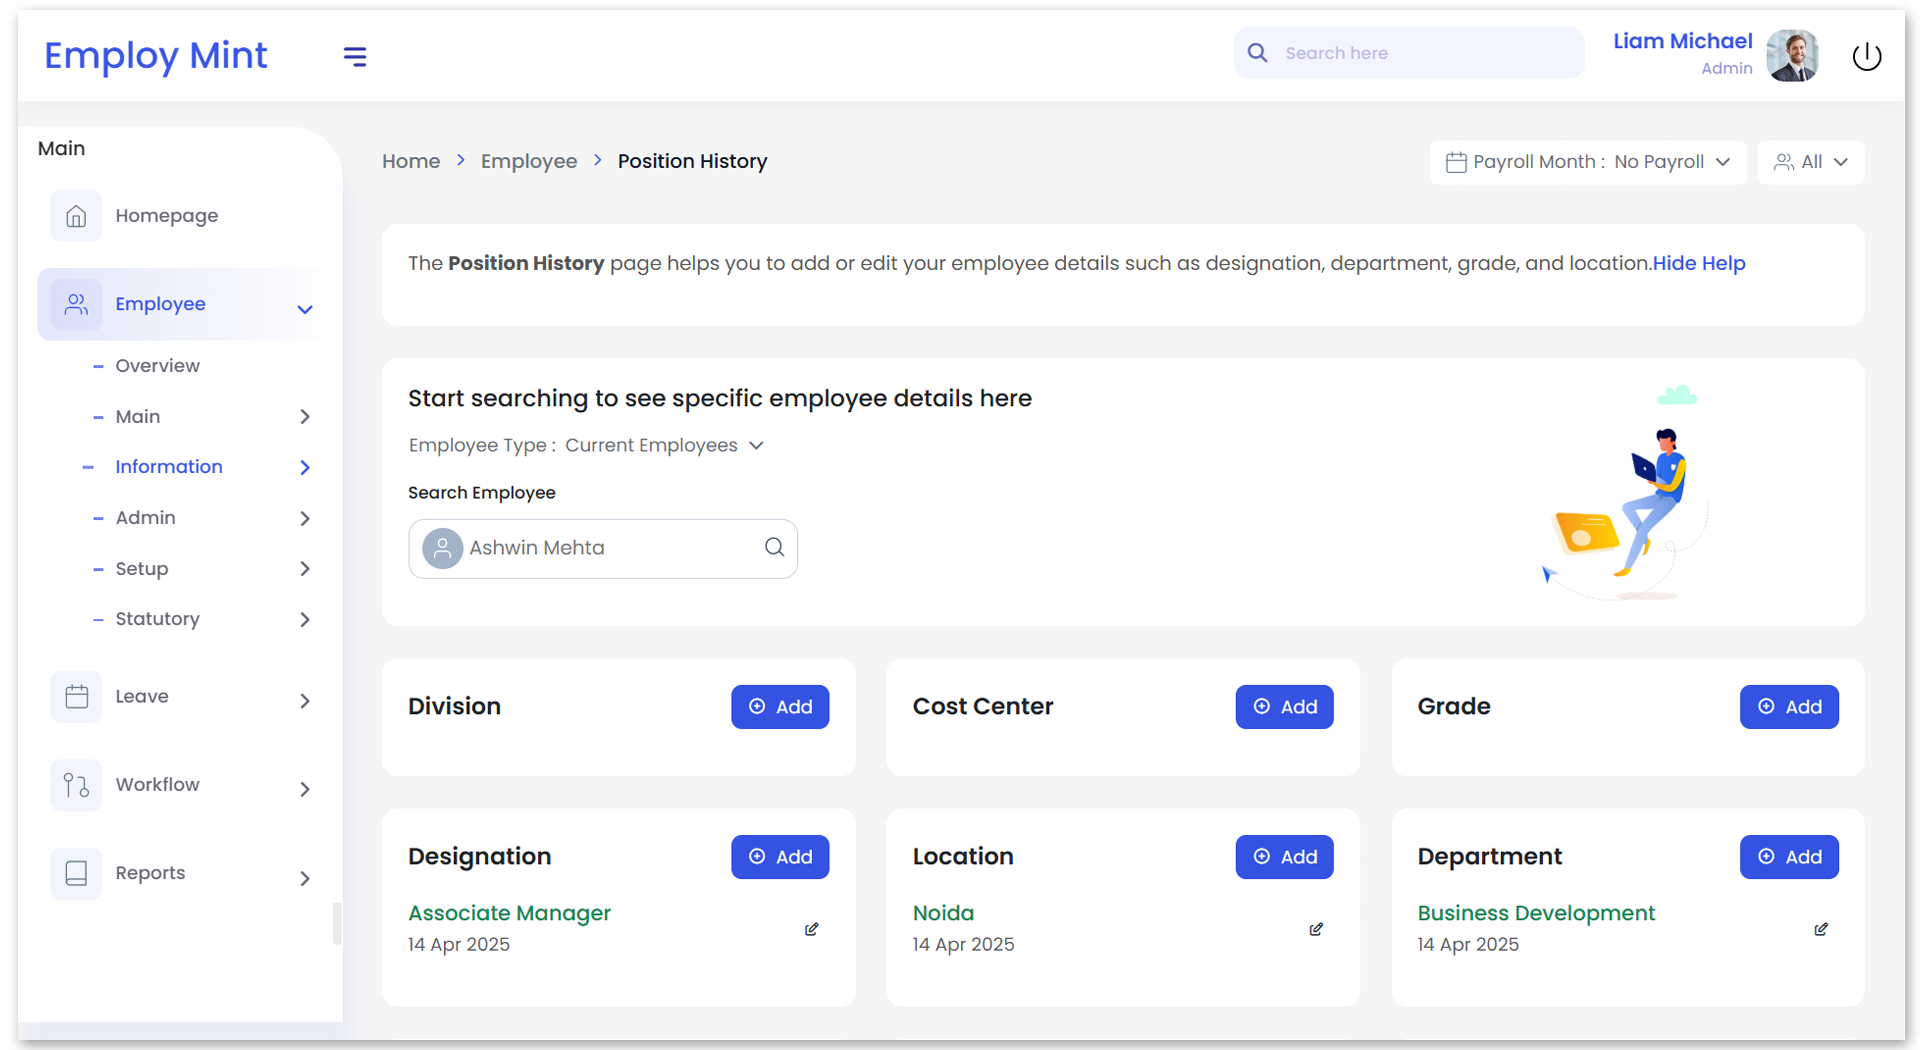The image size is (1923, 1050).
Task: Add a new Grade entry
Action: pos(1788,707)
